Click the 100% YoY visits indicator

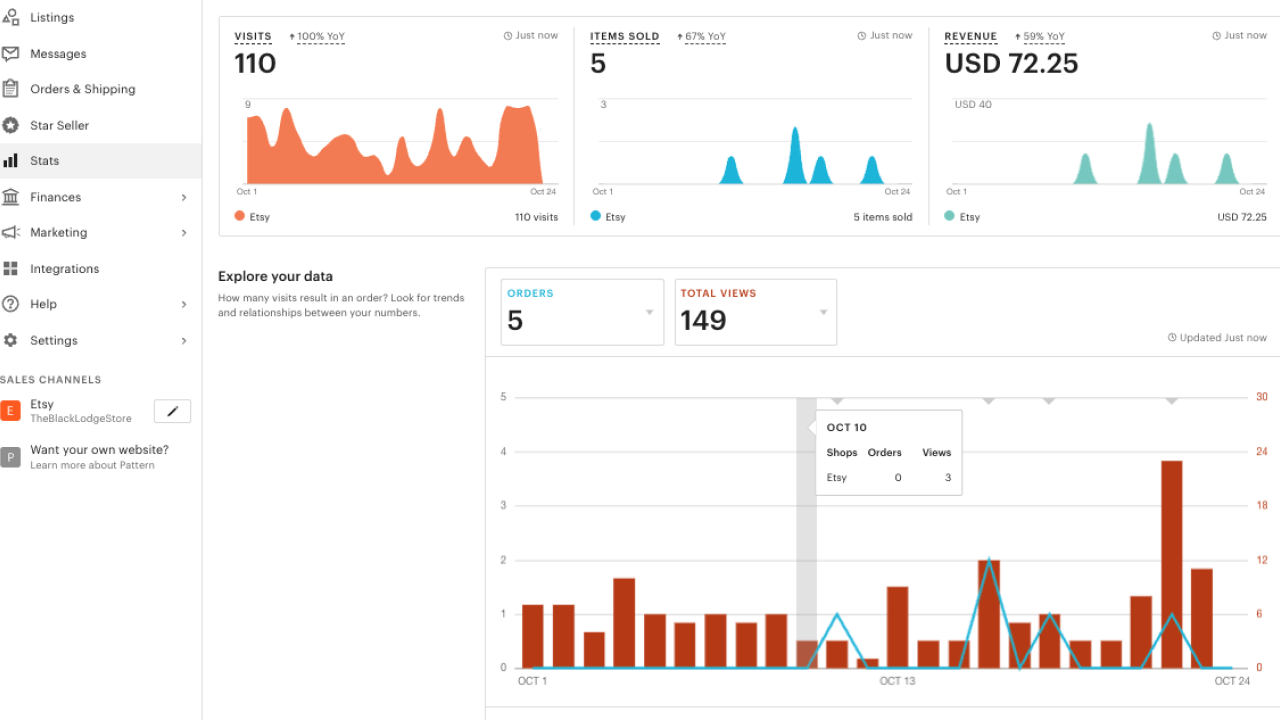(317, 37)
